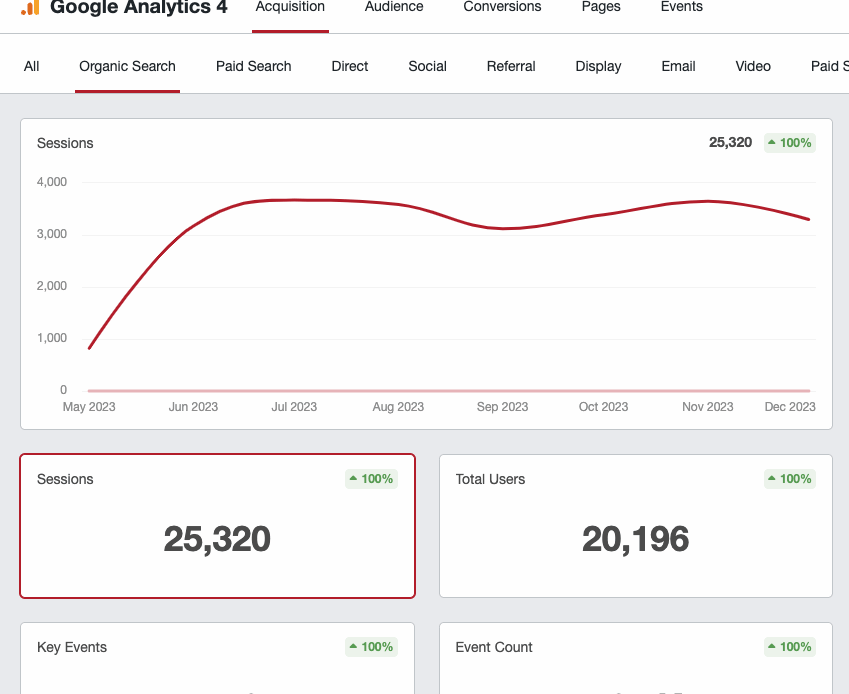Image resolution: width=849 pixels, height=694 pixels.
Task: Switch to Paid Search channel
Action: (x=253, y=66)
